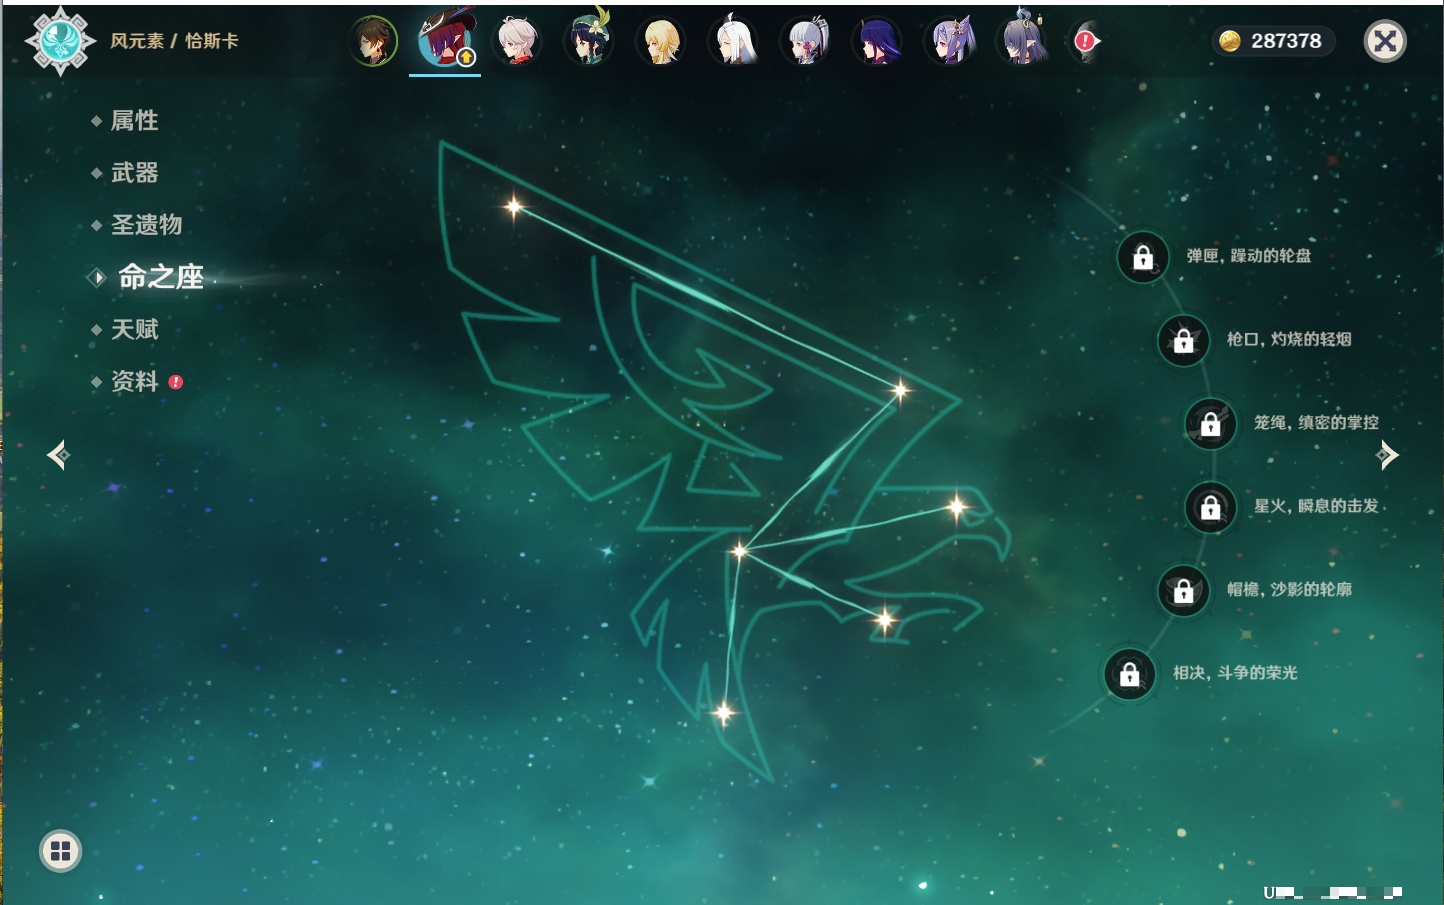Click the star beside the eagle's head
The width and height of the screenshot is (1444, 905).
pyautogui.click(x=957, y=508)
